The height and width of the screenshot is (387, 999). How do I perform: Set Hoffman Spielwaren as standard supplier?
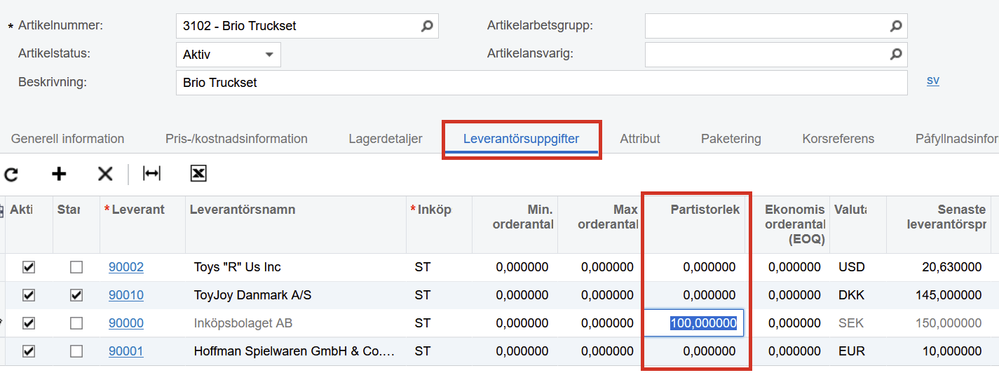click(x=76, y=351)
